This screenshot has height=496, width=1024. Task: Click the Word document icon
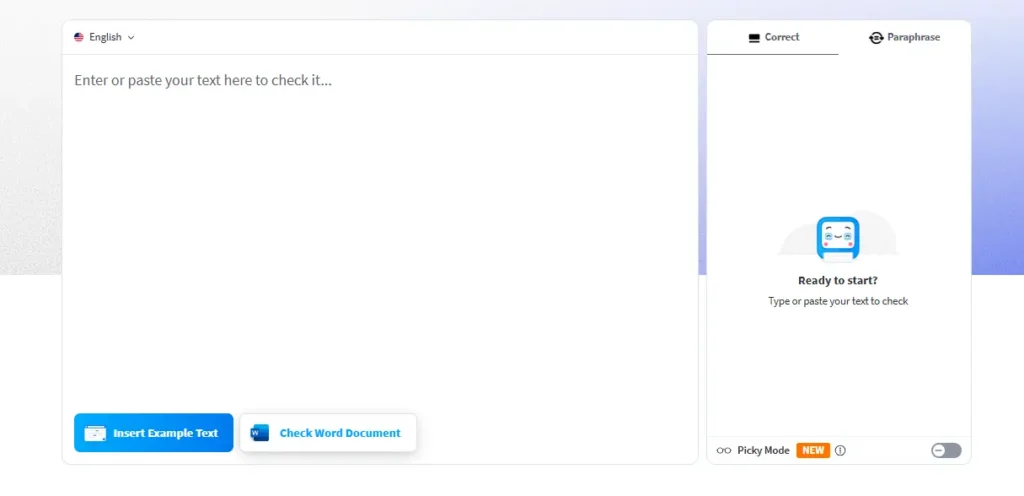point(259,433)
